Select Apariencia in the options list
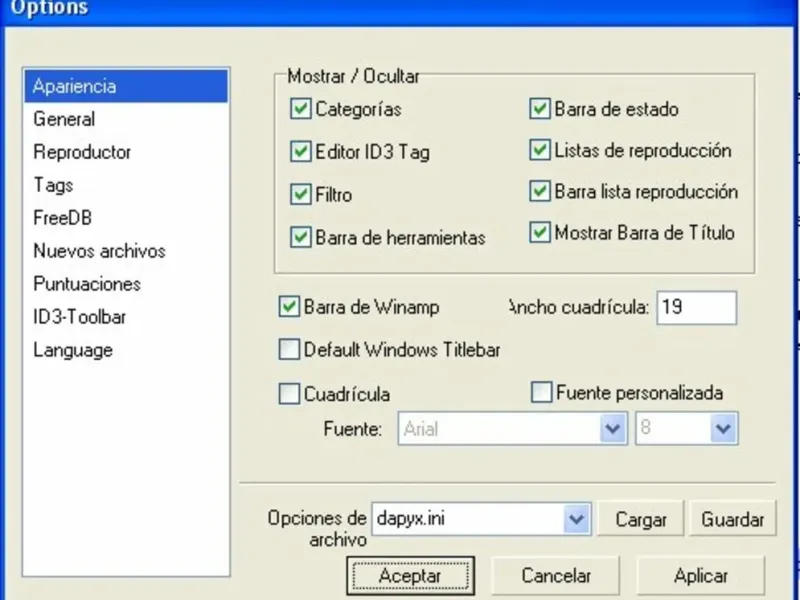 point(126,86)
